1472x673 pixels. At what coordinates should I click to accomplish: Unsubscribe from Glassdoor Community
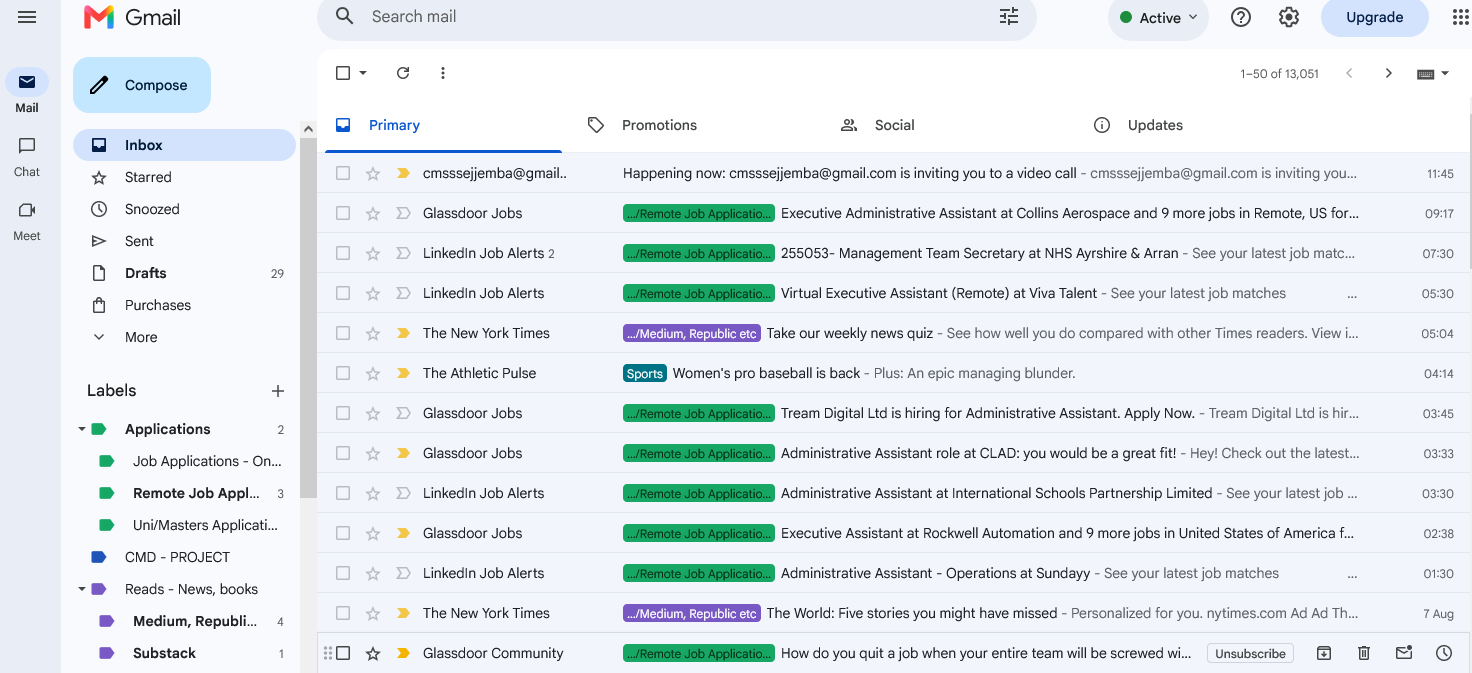1250,653
